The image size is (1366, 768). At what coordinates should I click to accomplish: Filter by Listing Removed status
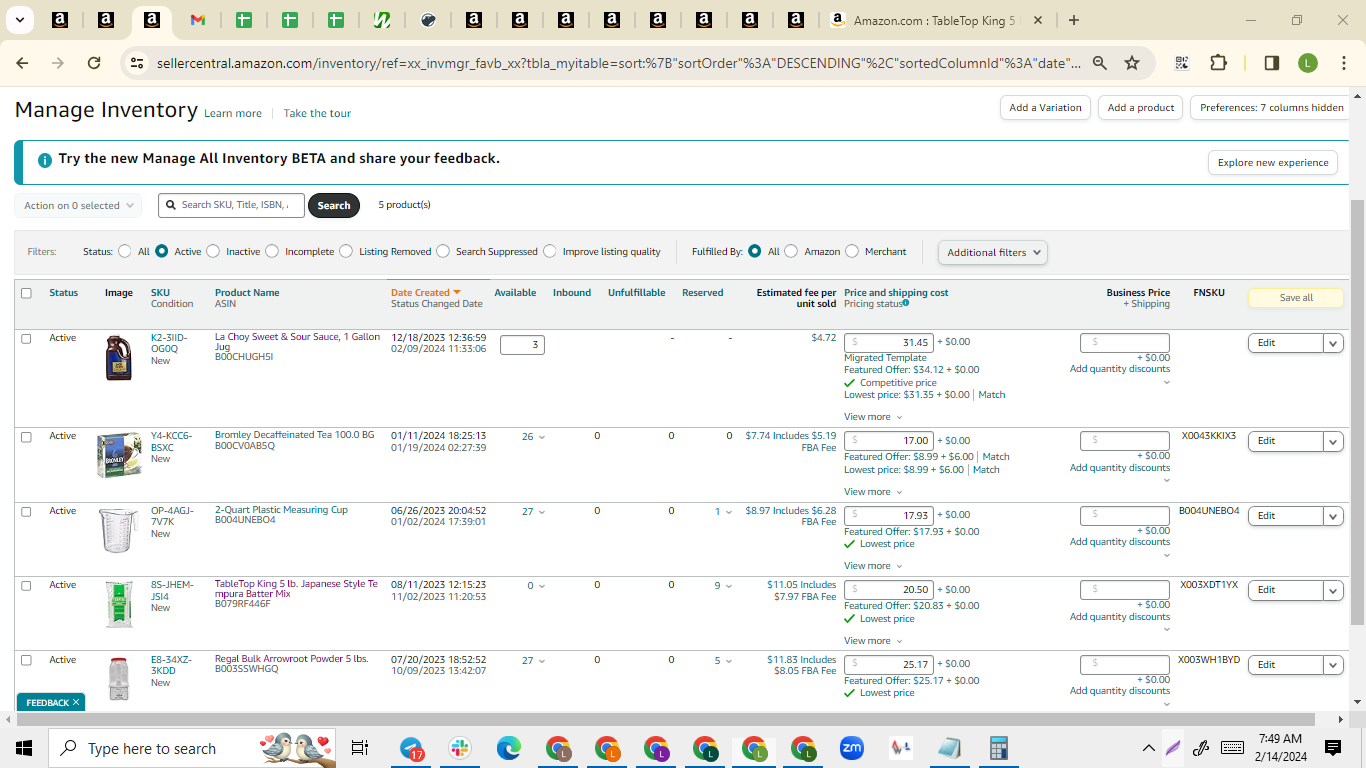pos(346,252)
